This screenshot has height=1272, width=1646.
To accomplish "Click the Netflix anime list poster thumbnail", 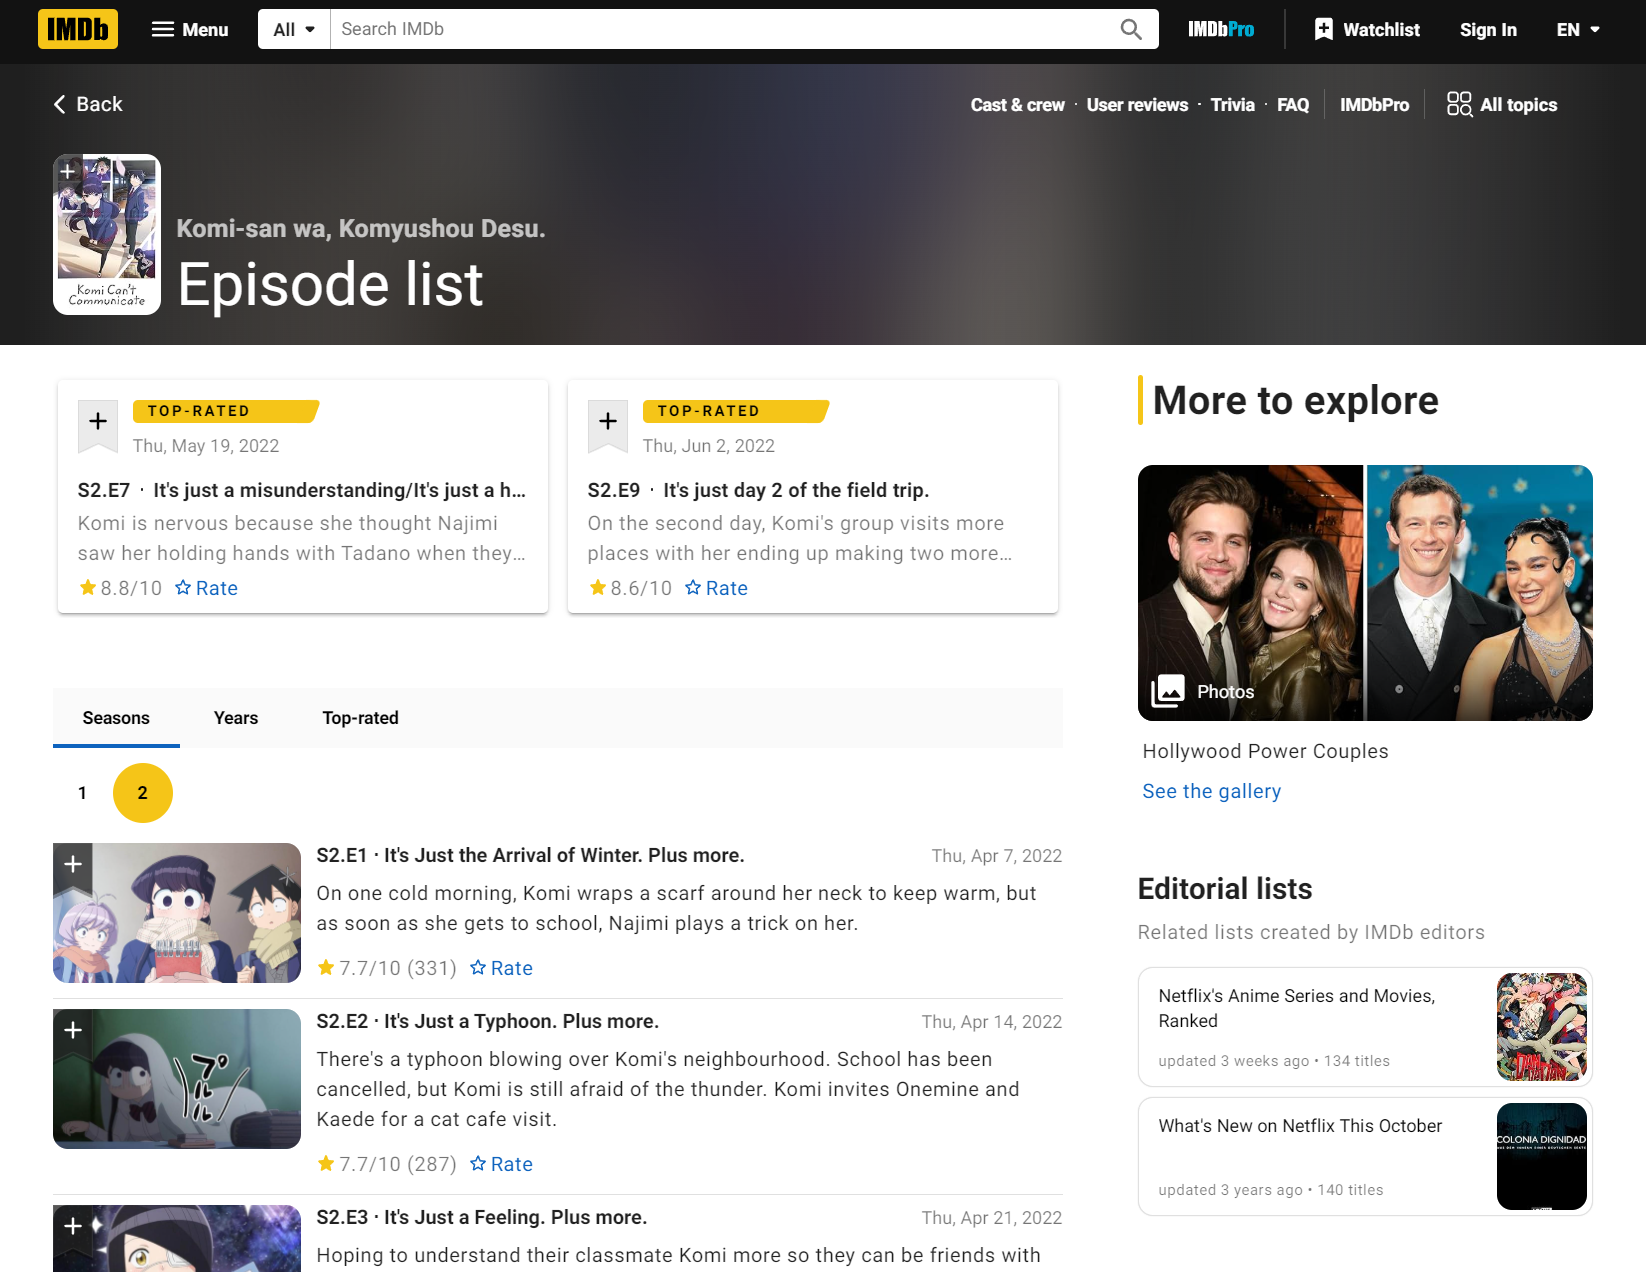I will coord(1541,1027).
